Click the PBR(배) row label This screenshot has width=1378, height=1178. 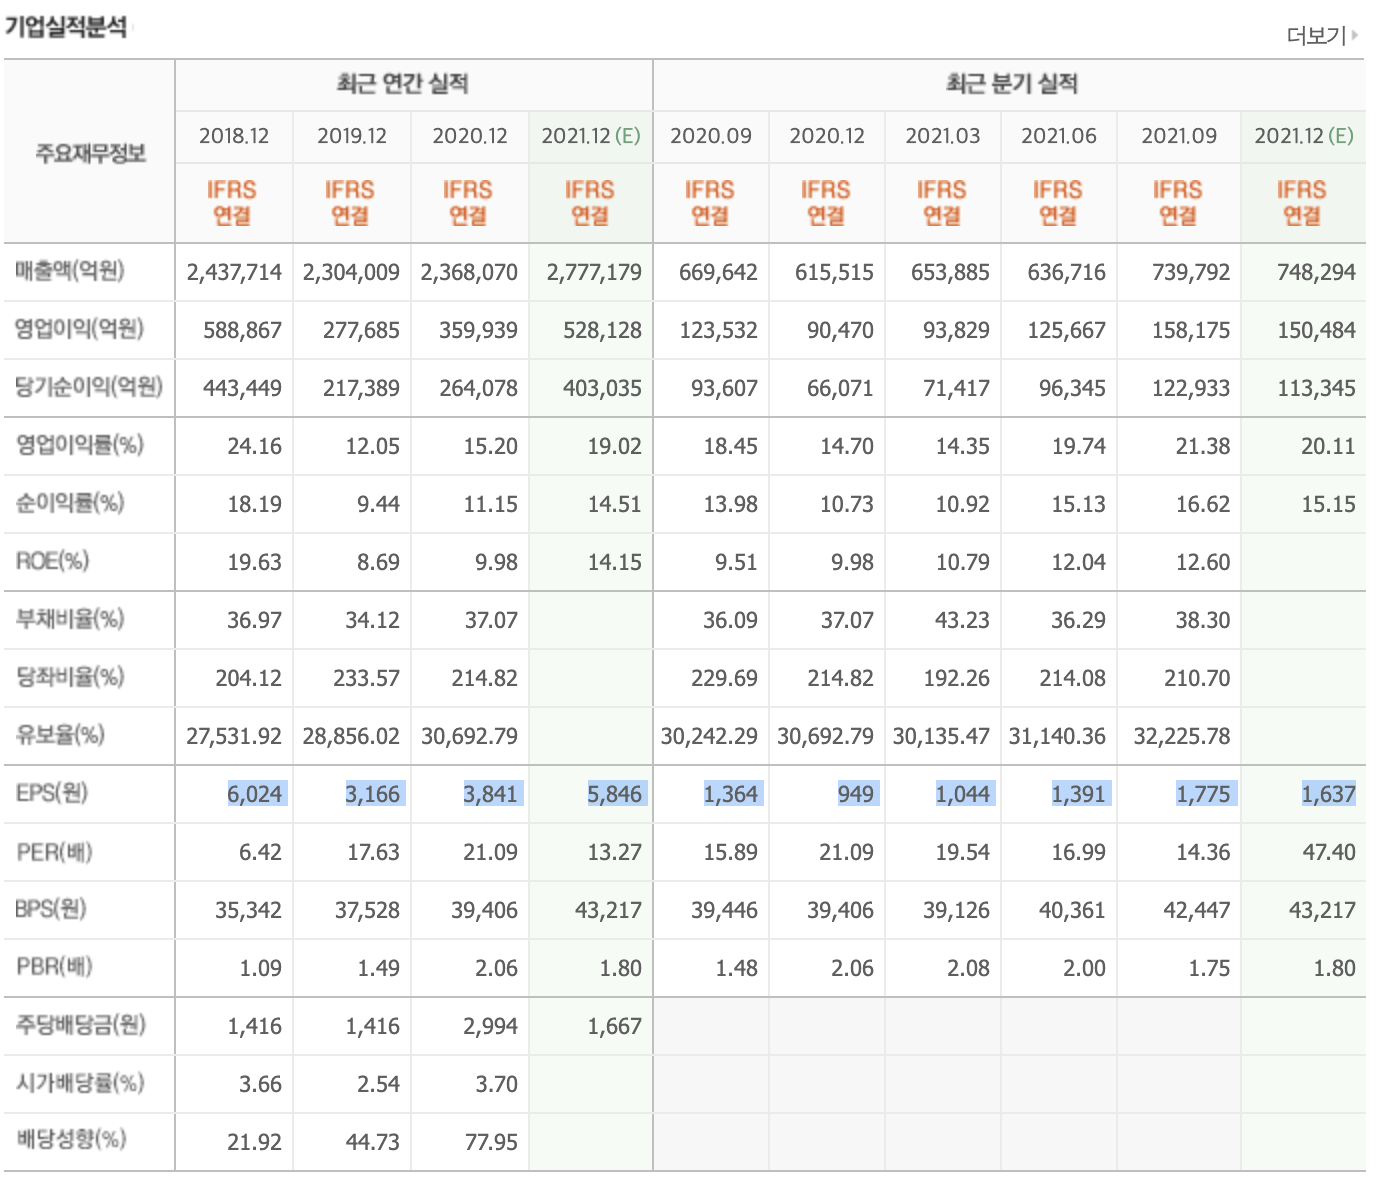pyautogui.click(x=54, y=967)
